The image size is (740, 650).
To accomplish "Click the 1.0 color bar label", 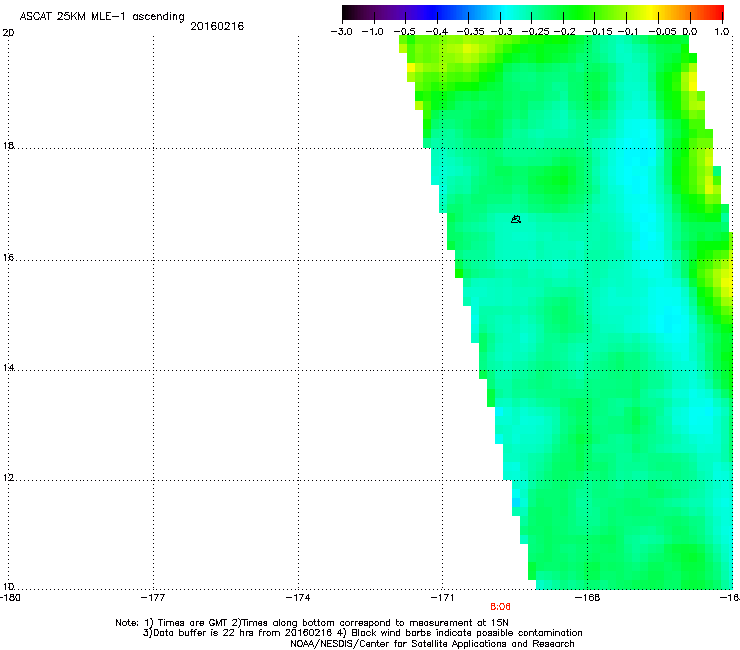I will coord(722,32).
